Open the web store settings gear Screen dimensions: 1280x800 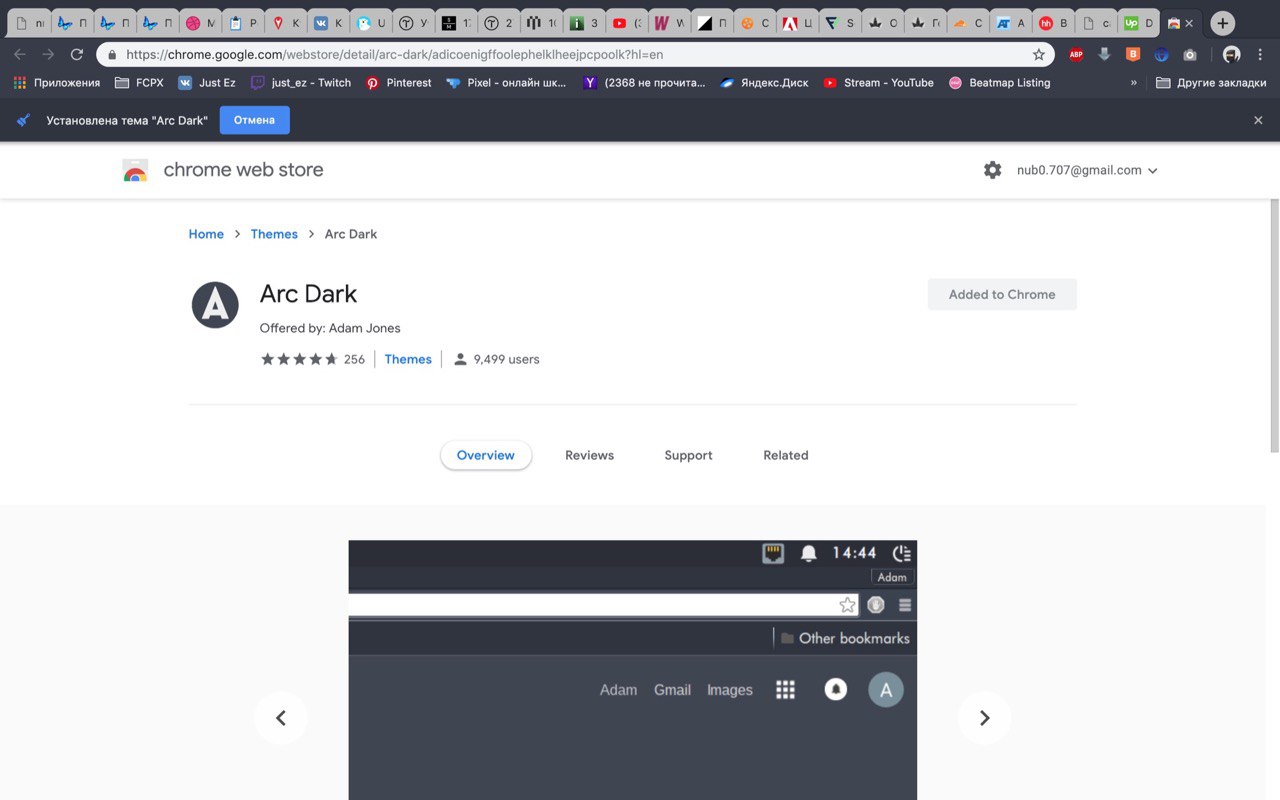click(992, 170)
